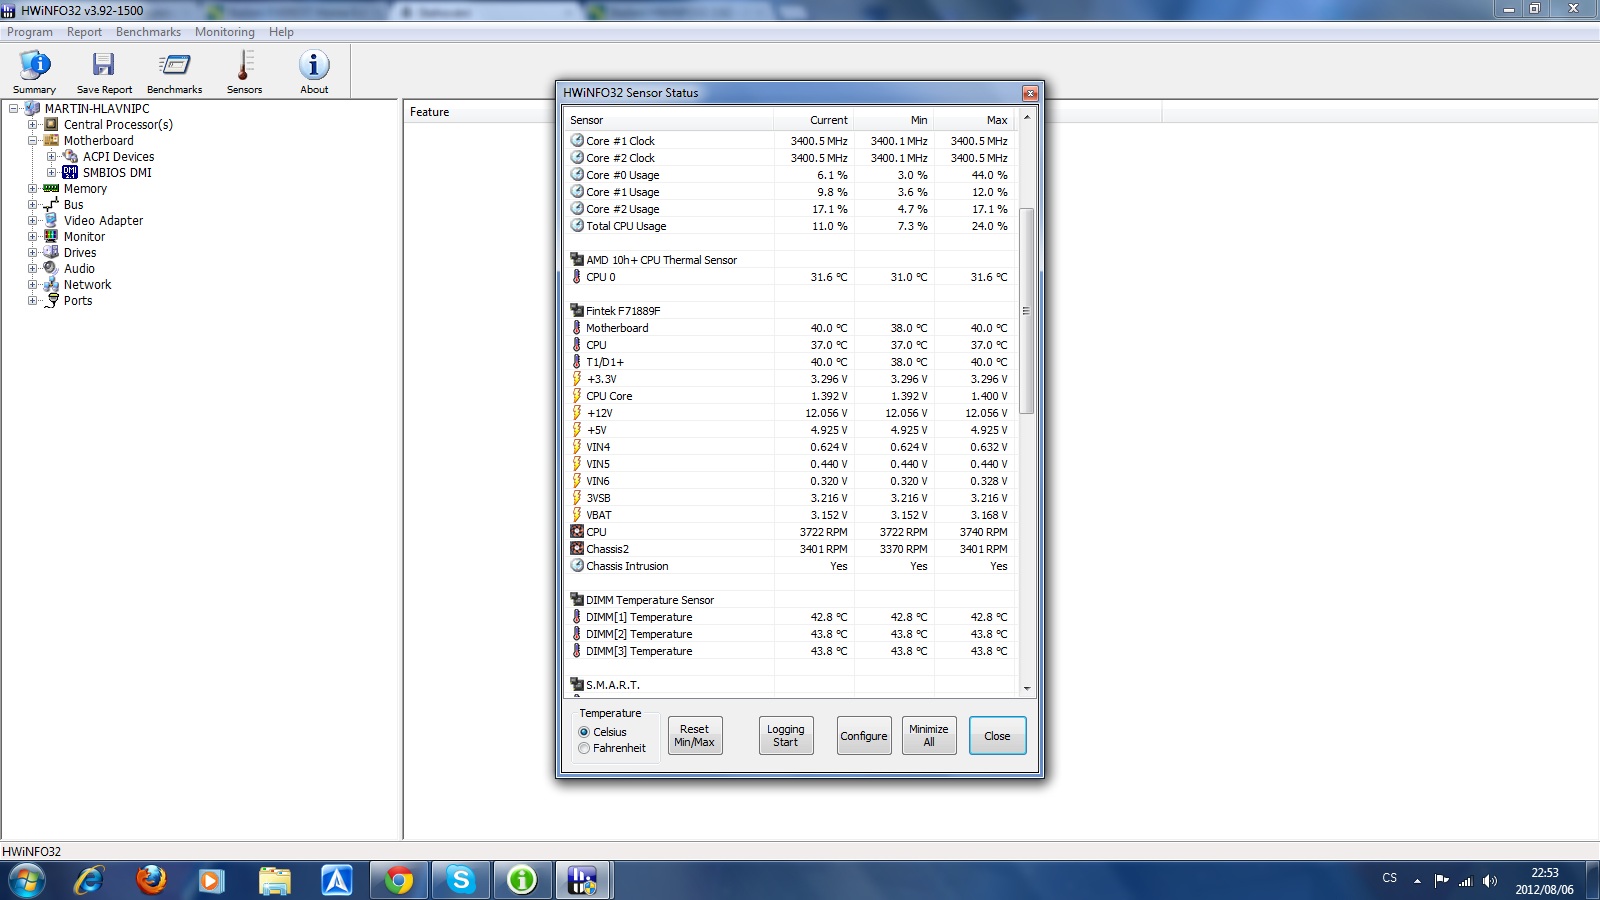Select the CPU Core voltage row
1600x900 pixels.
click(791, 396)
